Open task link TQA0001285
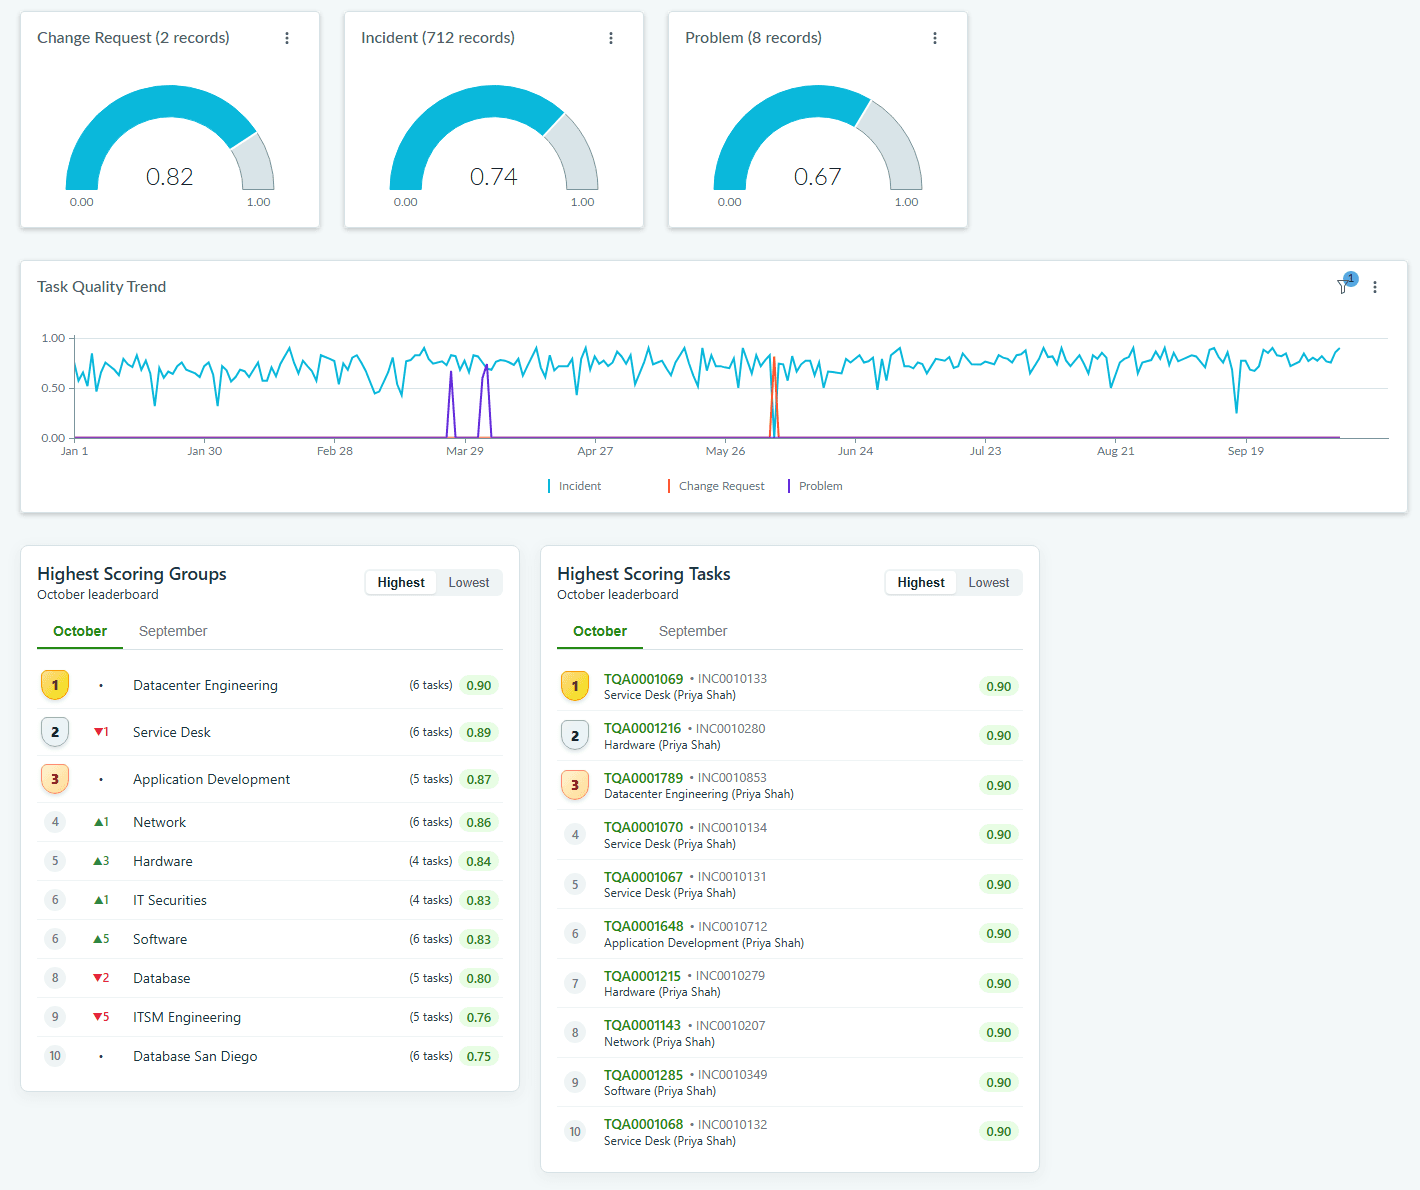 643,1075
